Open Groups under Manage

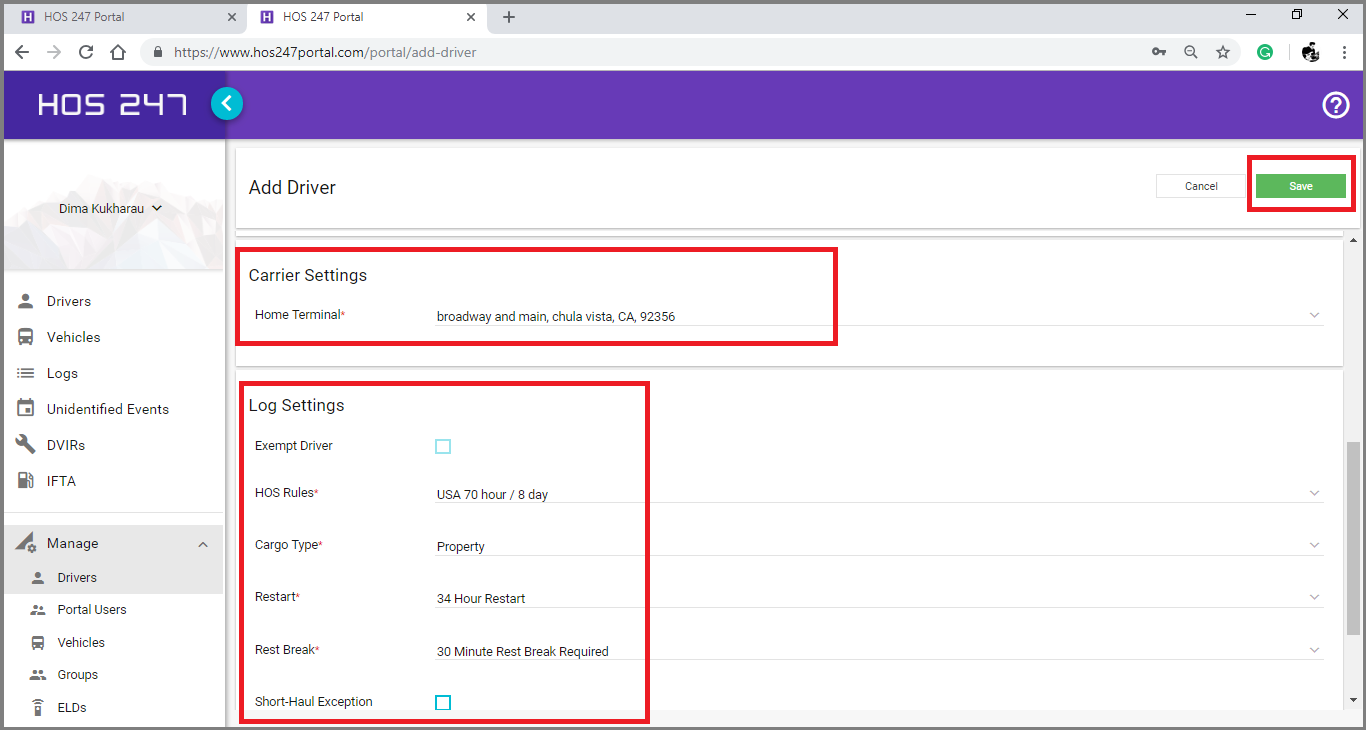point(78,675)
